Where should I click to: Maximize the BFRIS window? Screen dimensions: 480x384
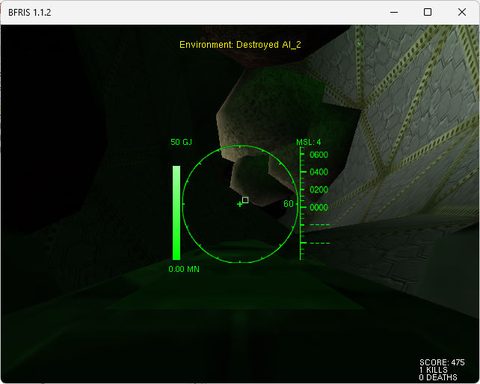[428, 12]
